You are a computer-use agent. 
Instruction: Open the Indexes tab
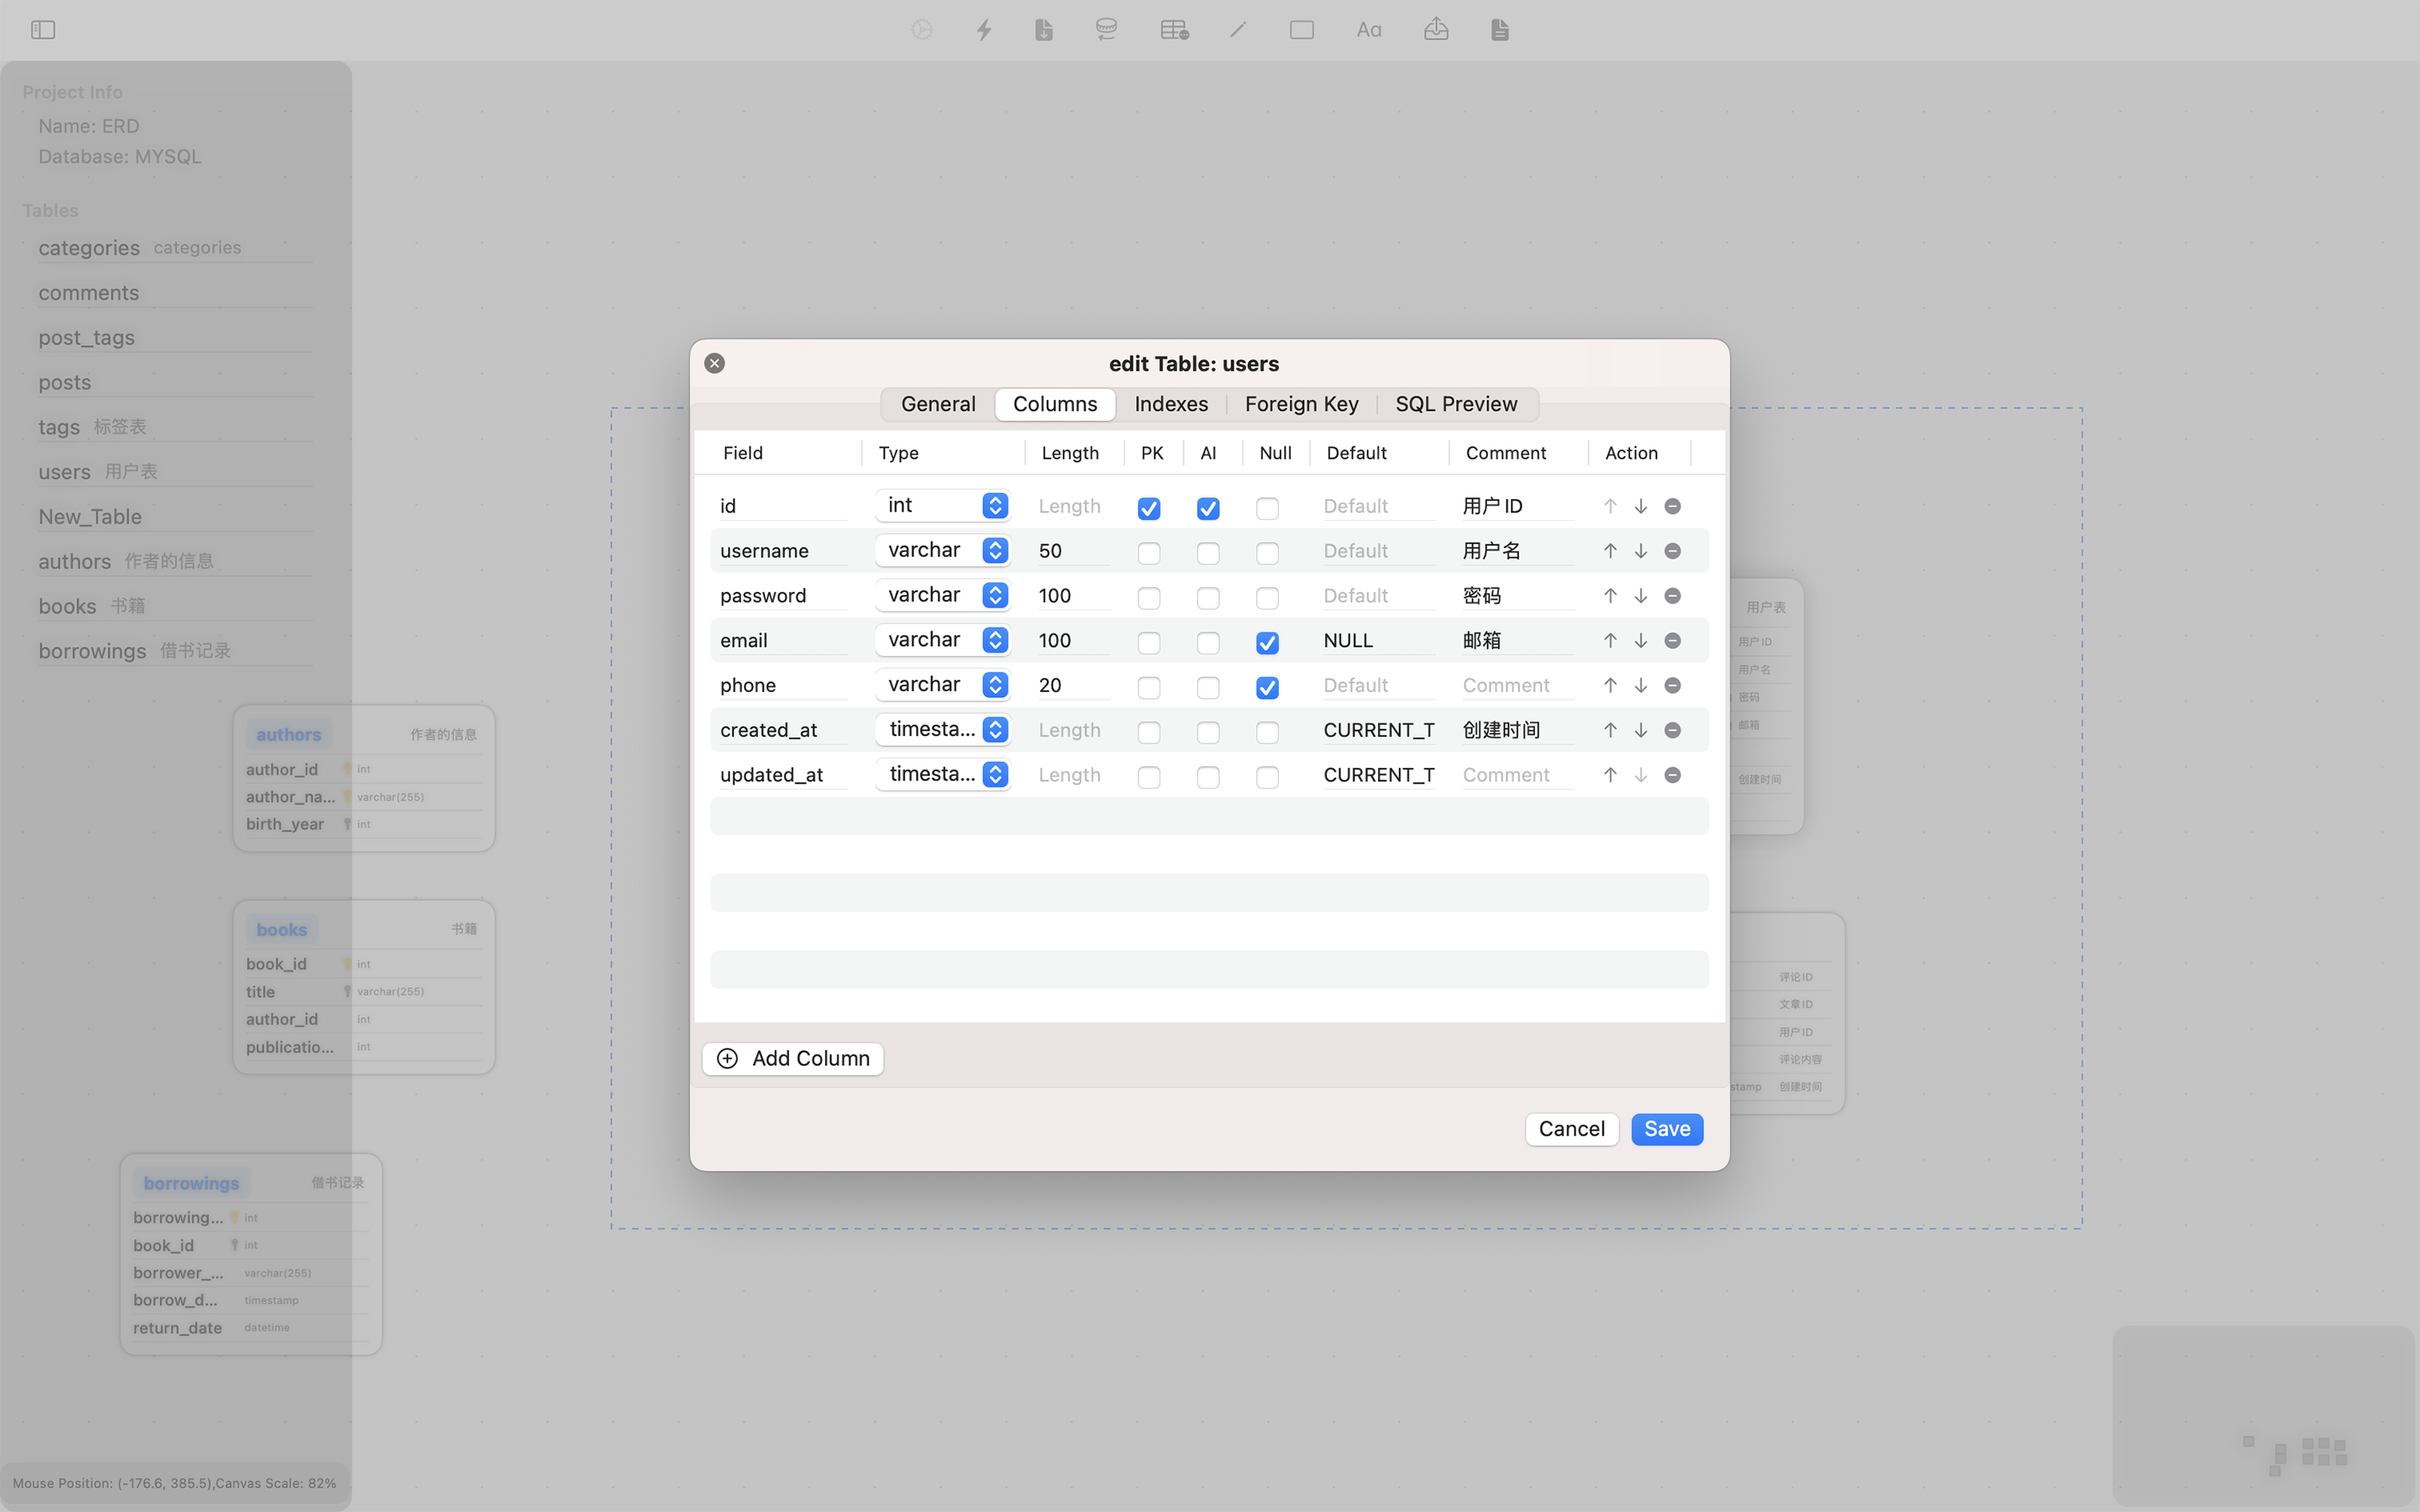[x=1171, y=404]
